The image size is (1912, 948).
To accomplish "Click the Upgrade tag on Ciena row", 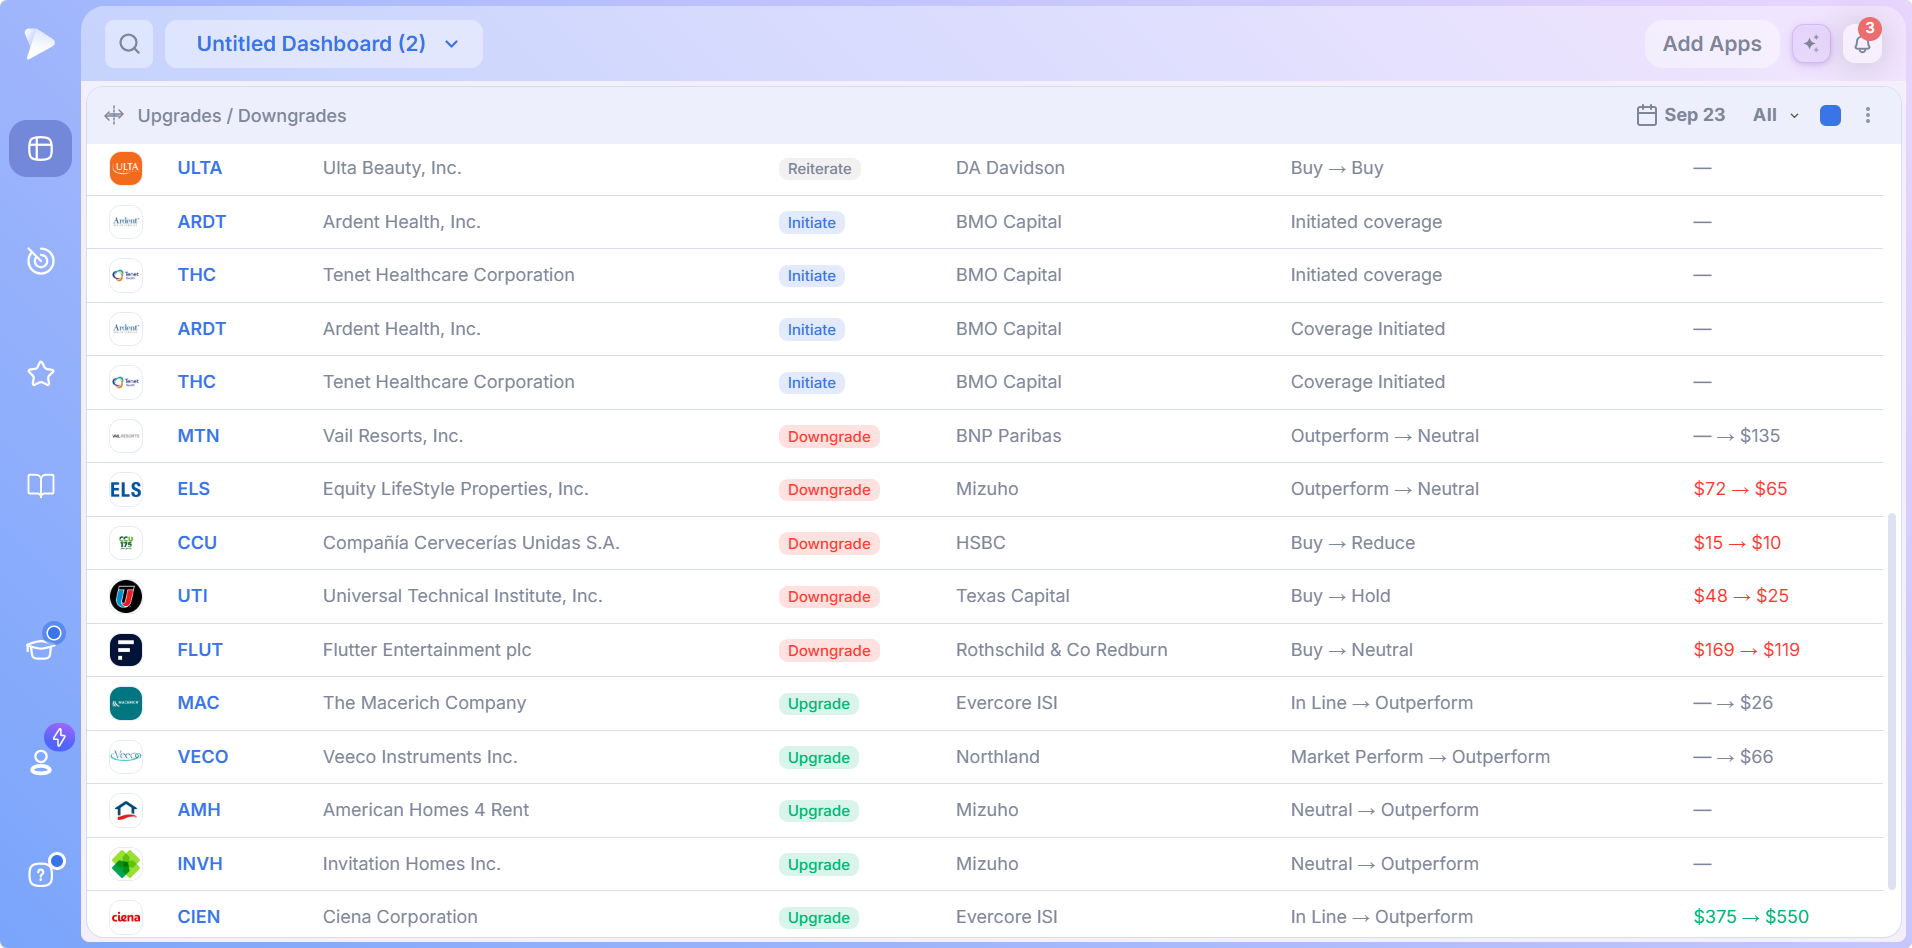I will click(x=819, y=918).
